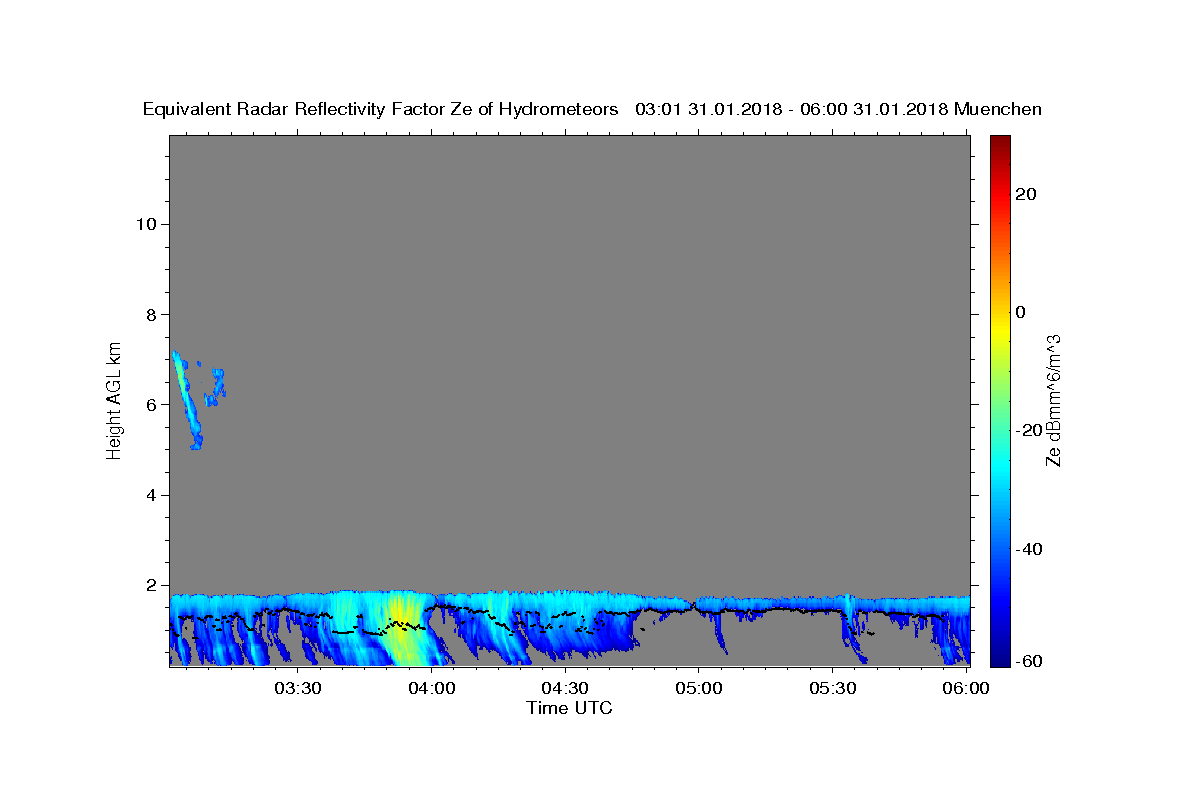
Task: Click the colorbar label "Ze dBmm^6/m^3"
Action: coord(1052,400)
